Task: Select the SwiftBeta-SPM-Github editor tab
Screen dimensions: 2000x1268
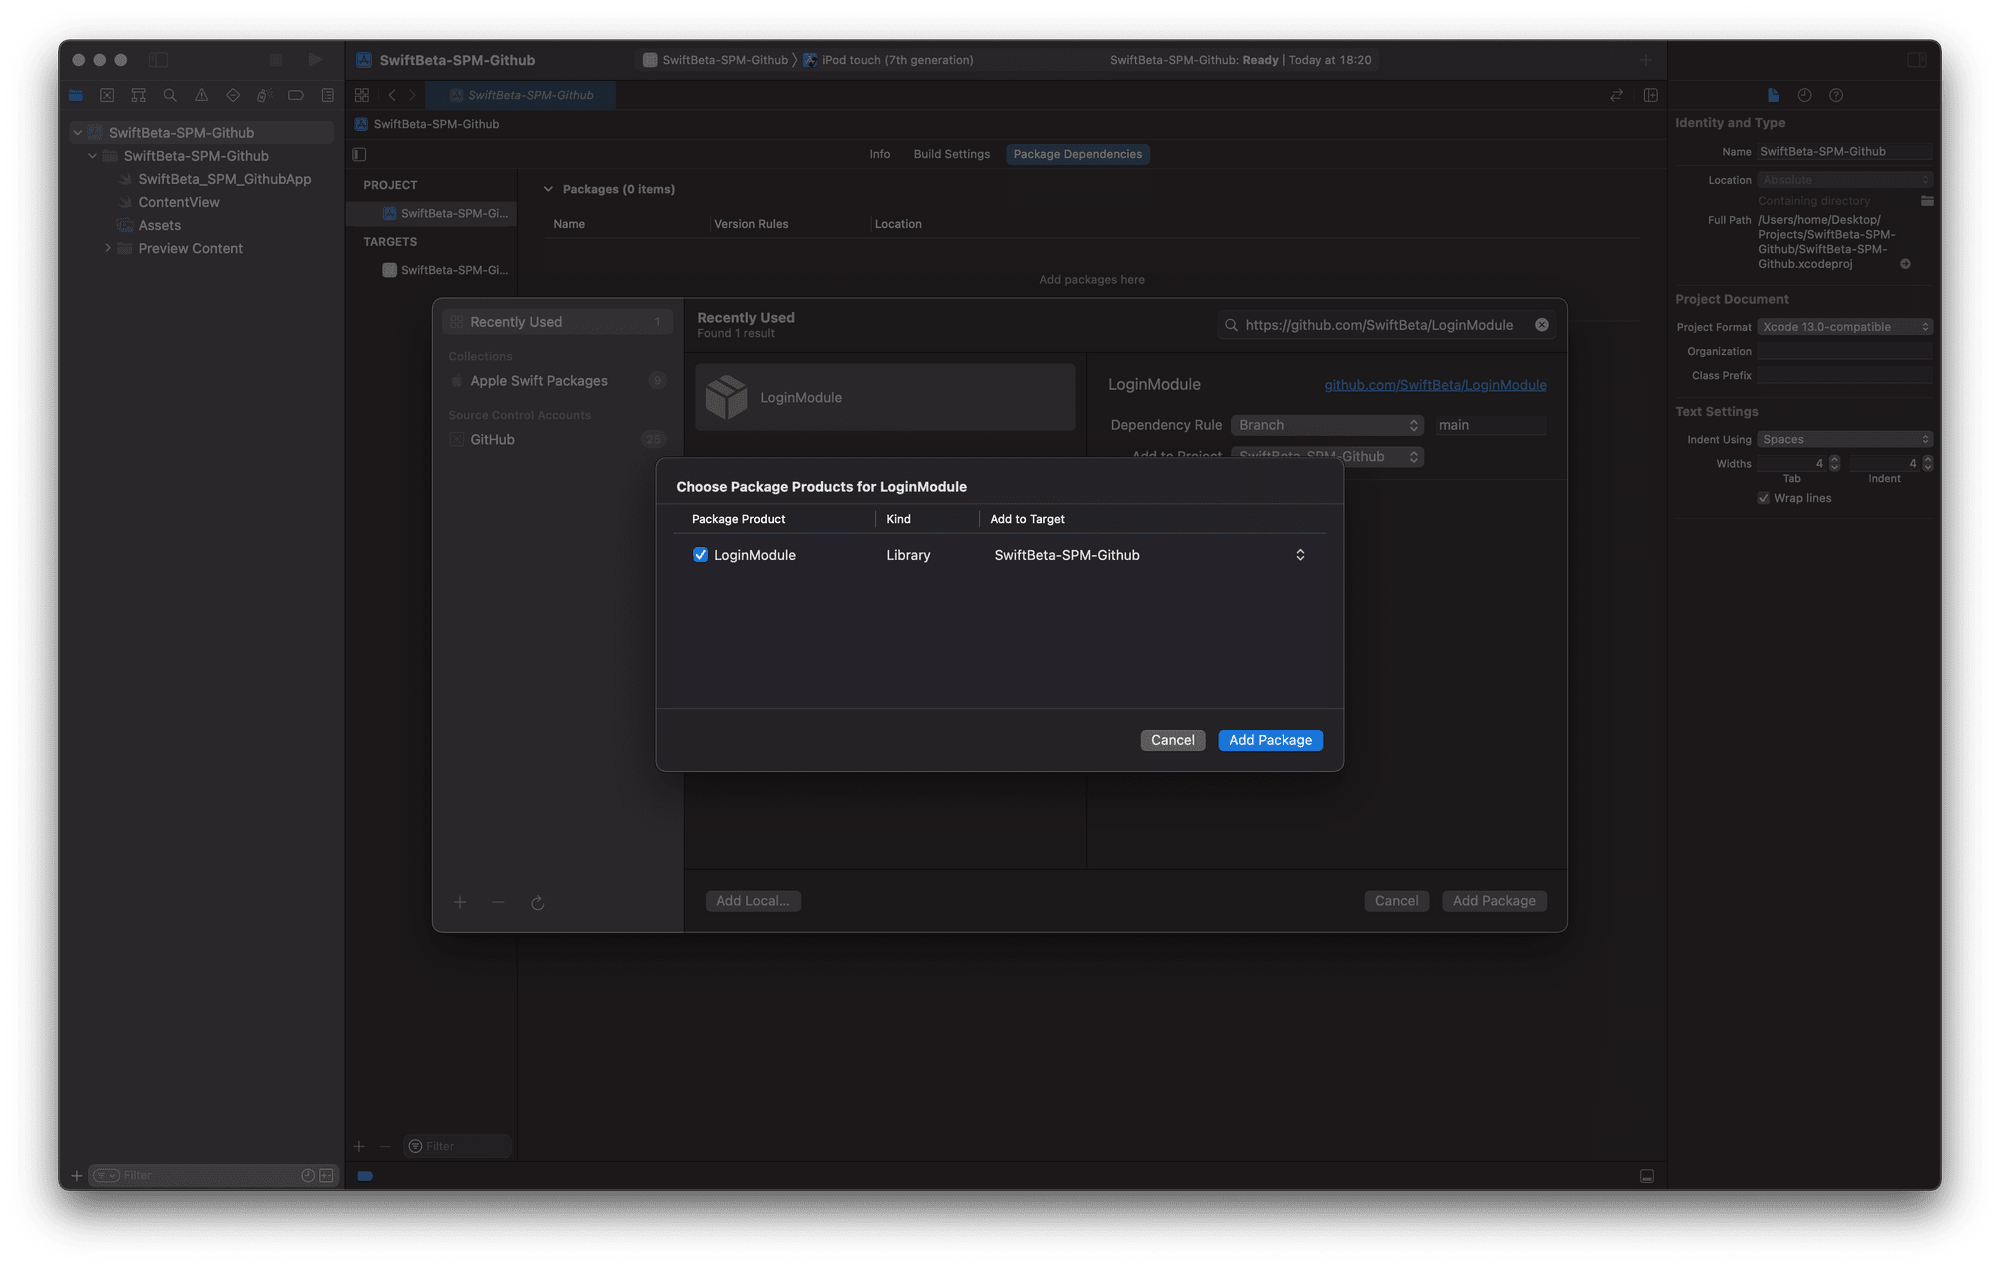Action: 521,95
